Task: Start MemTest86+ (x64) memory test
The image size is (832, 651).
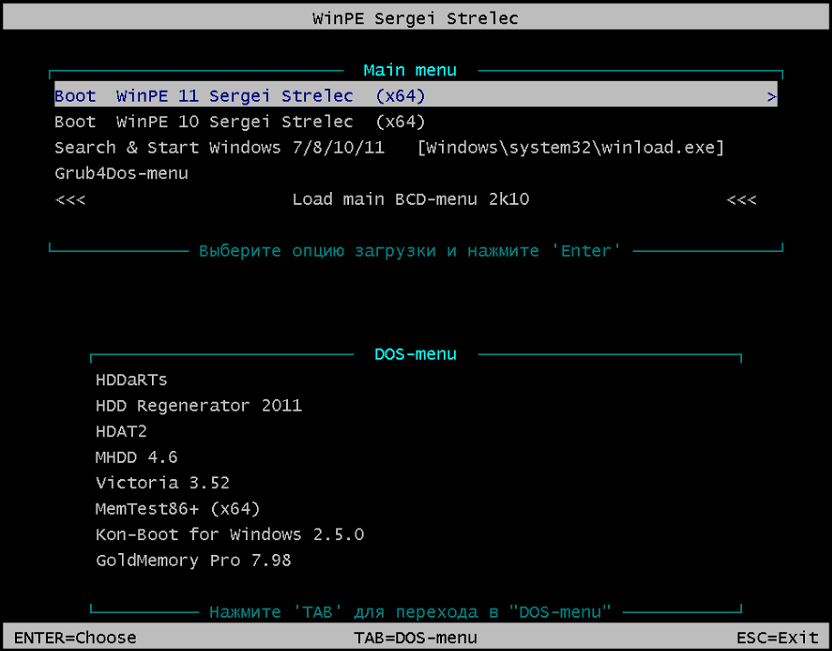Action: tap(177, 509)
